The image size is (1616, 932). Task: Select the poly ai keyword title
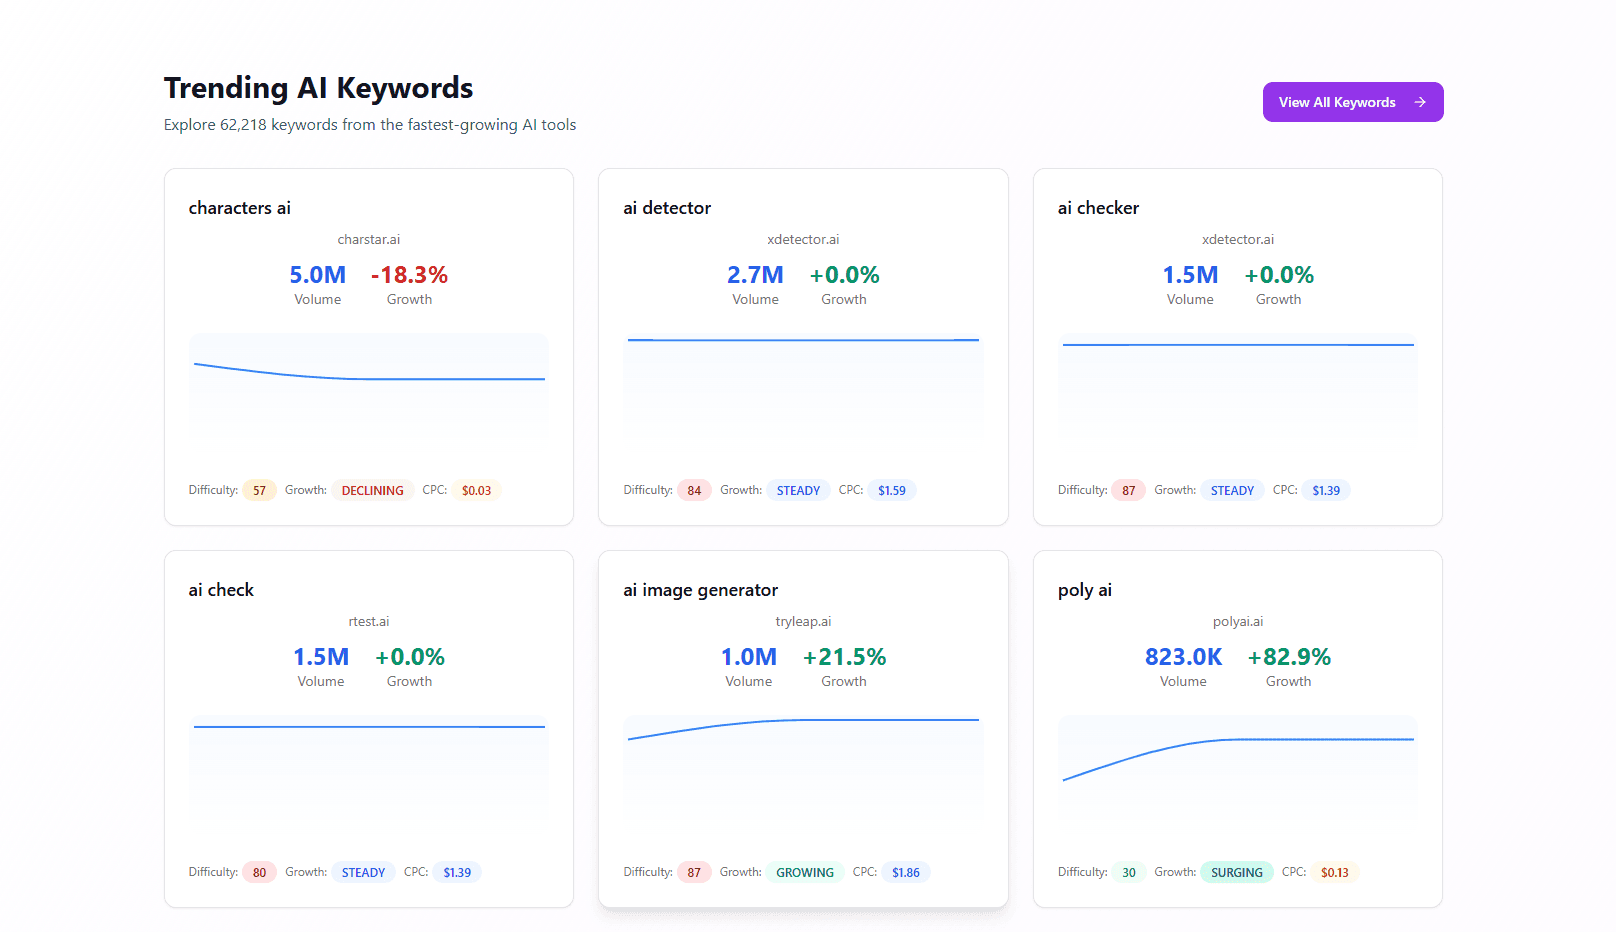tap(1084, 590)
